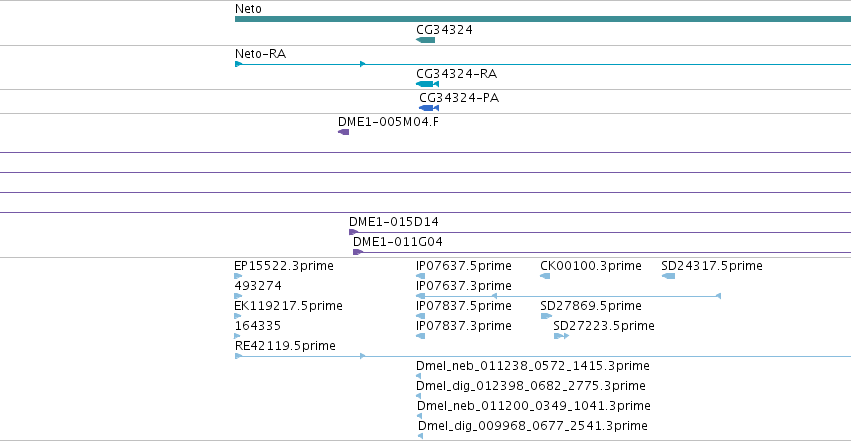Select the Neto gene bar
851x441 pixels.
click(x=543, y=19)
